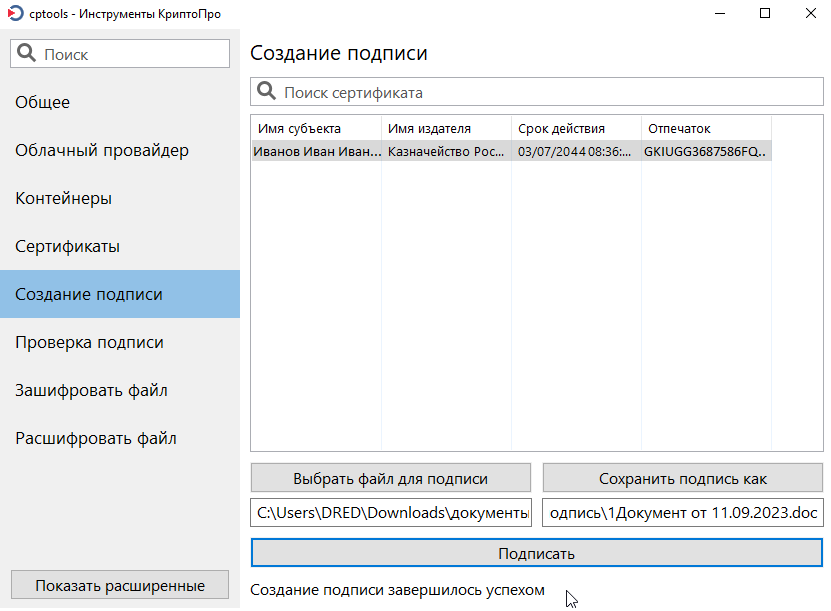
Task: Switch to the Сертификаты section
Action: pos(67,246)
